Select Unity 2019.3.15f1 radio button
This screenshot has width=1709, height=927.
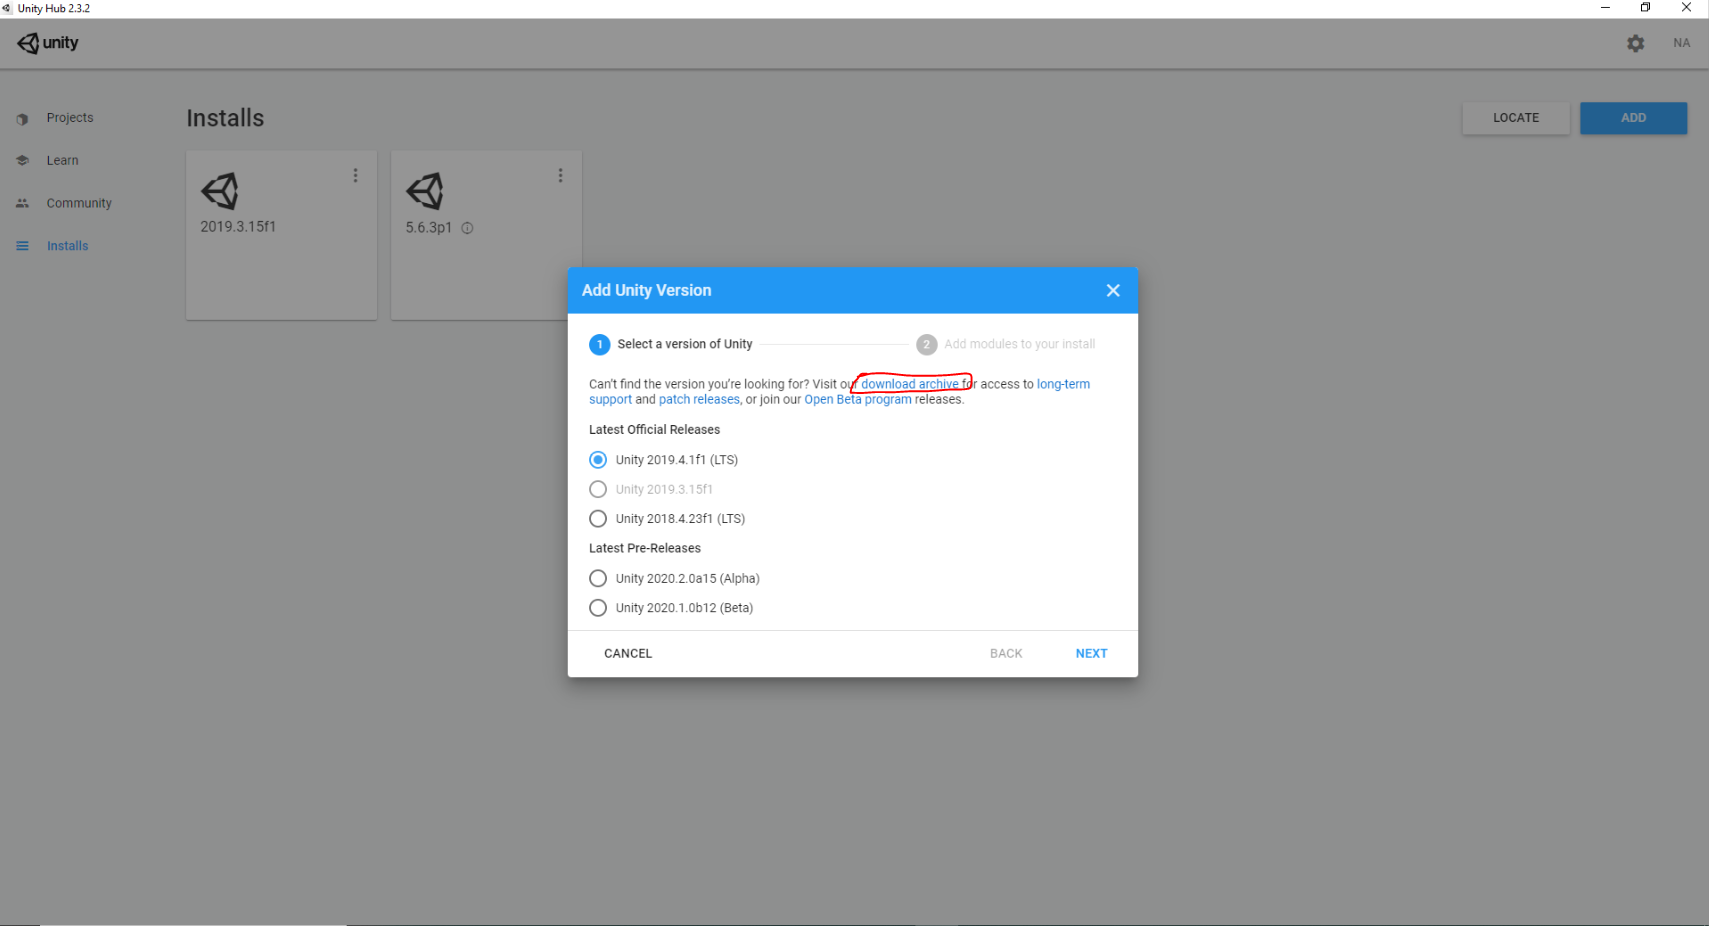598,489
